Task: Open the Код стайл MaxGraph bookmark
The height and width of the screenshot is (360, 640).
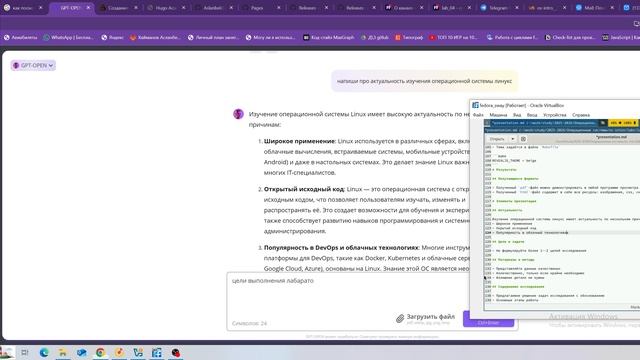Action: tap(329, 37)
